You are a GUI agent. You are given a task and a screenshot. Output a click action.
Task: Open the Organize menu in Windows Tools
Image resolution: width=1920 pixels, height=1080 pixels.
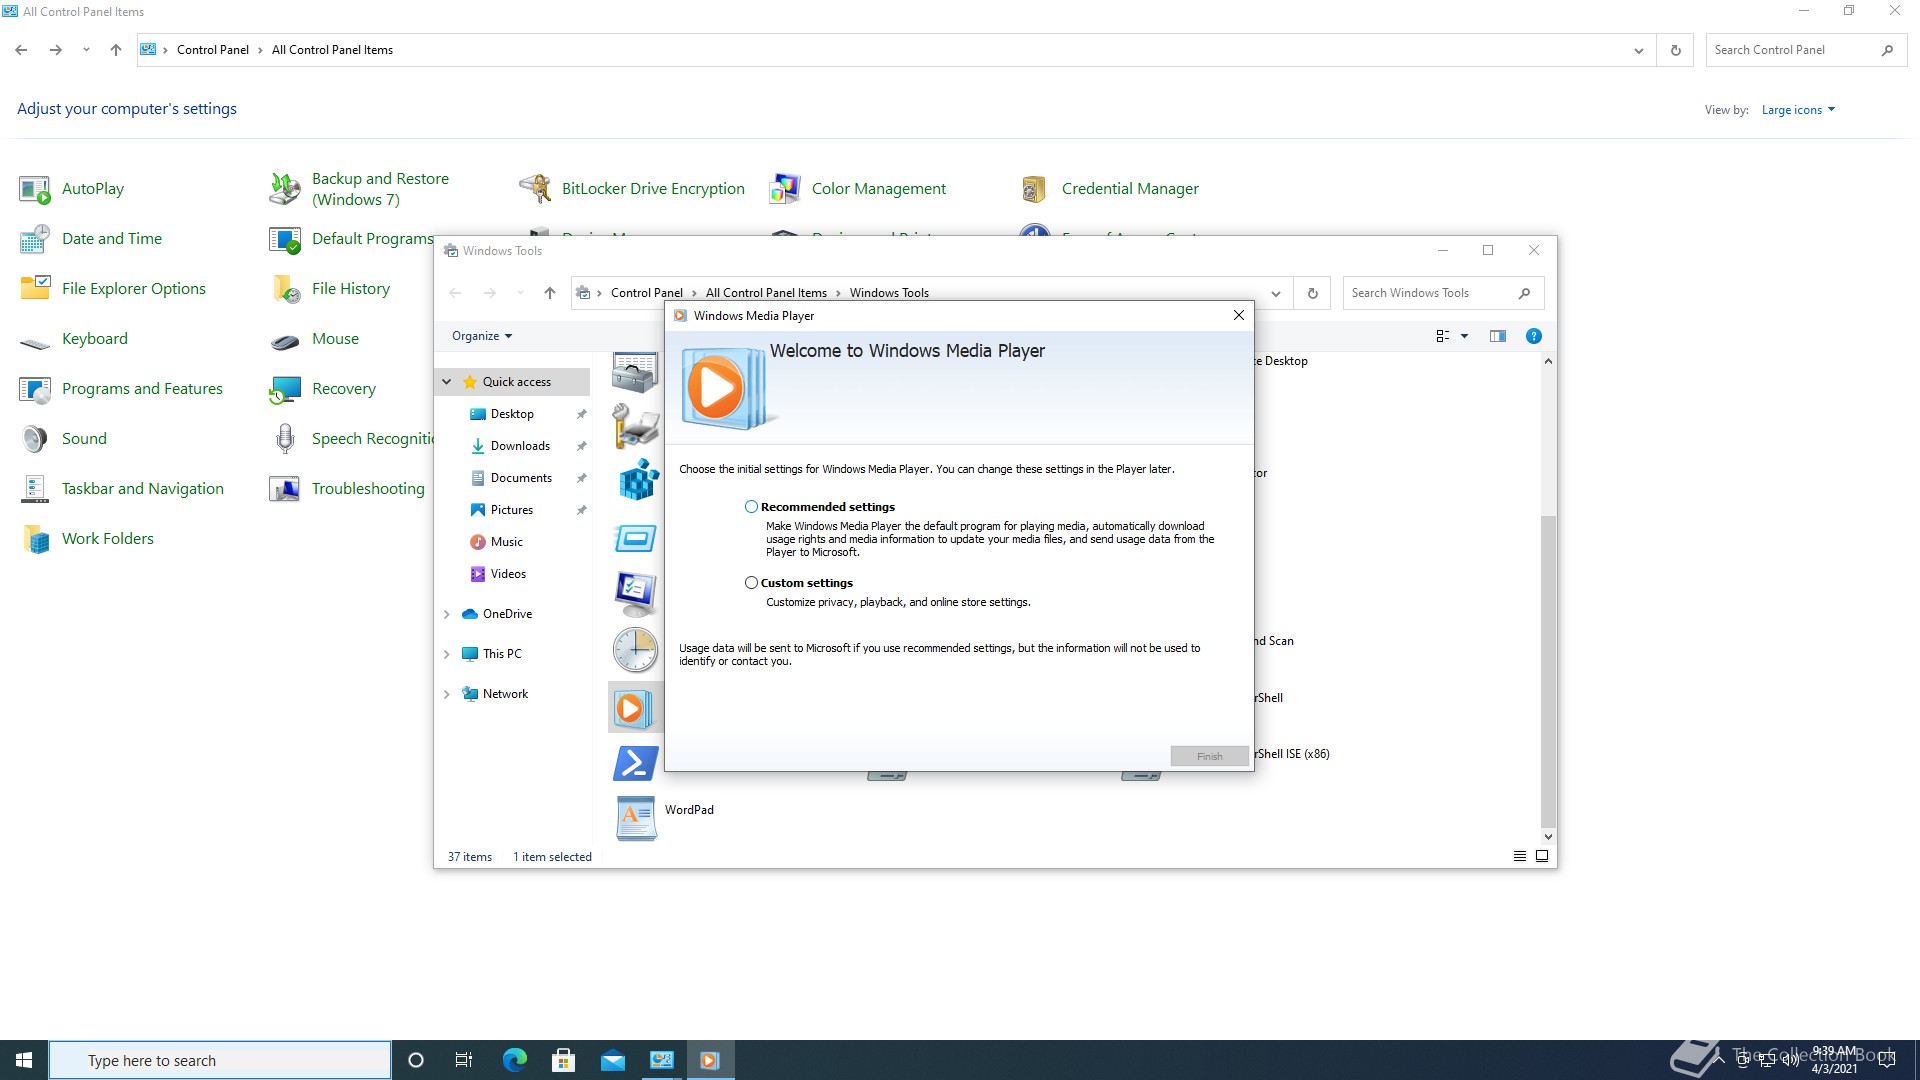click(x=482, y=336)
